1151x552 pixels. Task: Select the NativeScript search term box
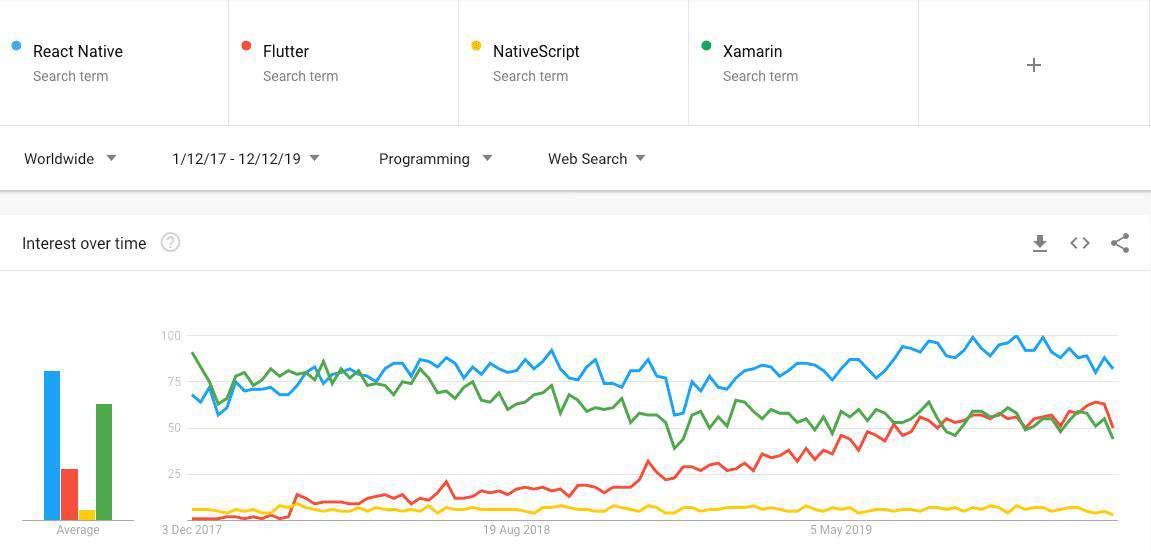click(573, 62)
